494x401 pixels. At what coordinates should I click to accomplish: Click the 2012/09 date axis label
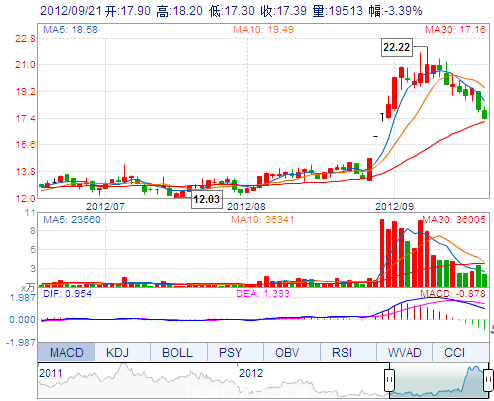tap(395, 206)
